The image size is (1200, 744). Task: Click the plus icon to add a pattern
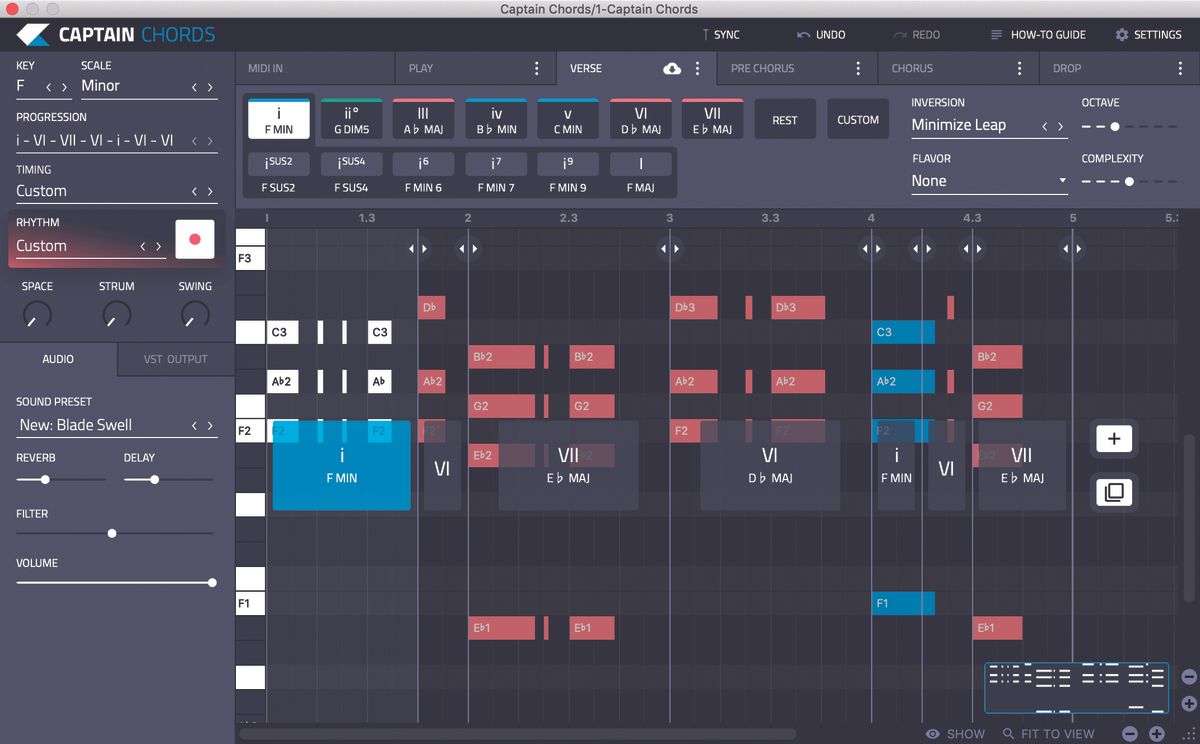(x=1113, y=438)
